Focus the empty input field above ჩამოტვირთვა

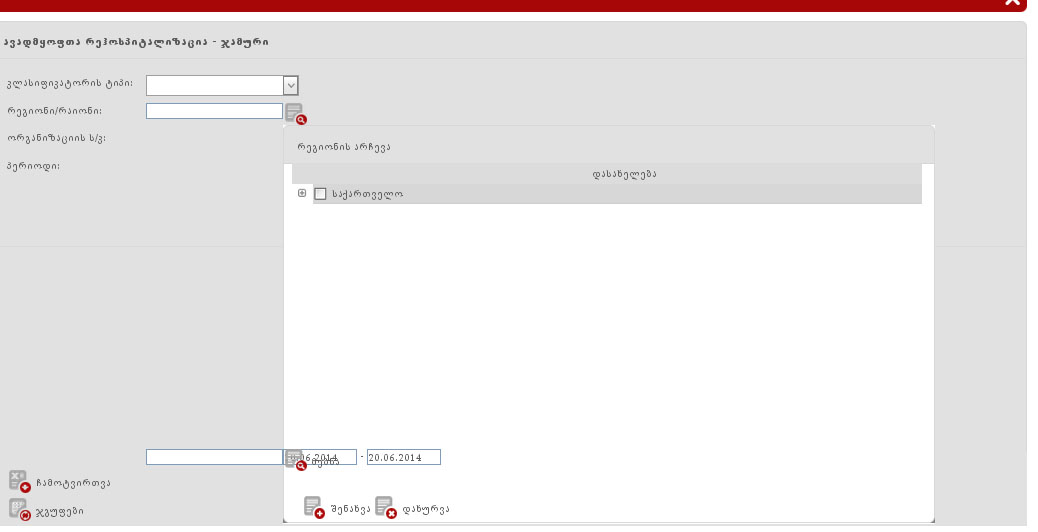tap(214, 457)
